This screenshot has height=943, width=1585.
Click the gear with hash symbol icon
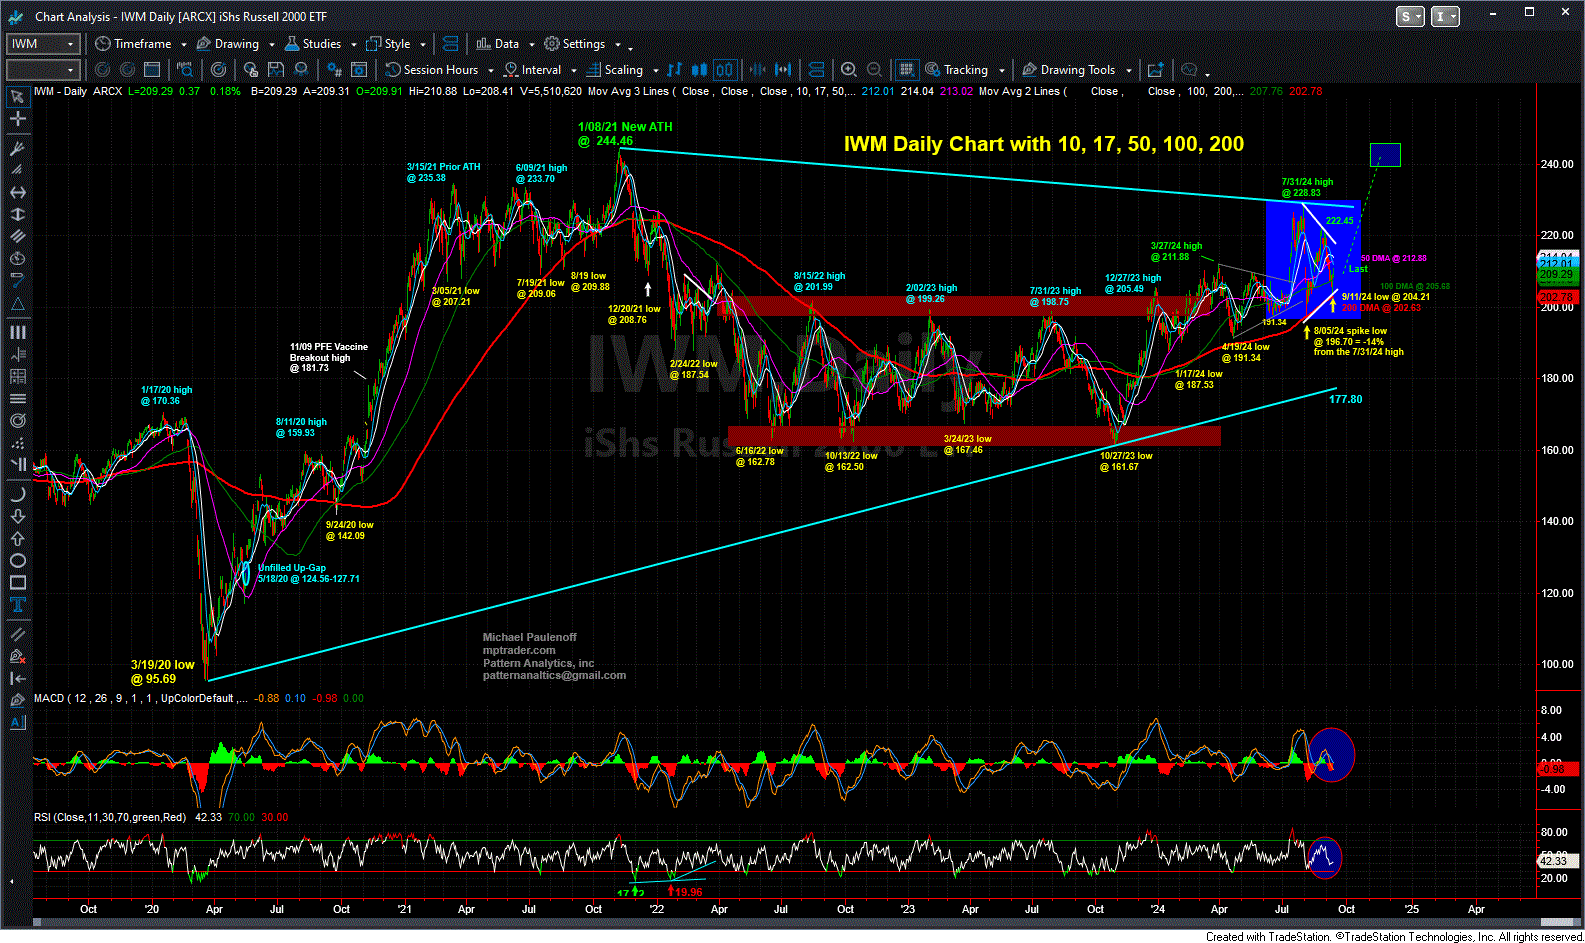coord(334,70)
